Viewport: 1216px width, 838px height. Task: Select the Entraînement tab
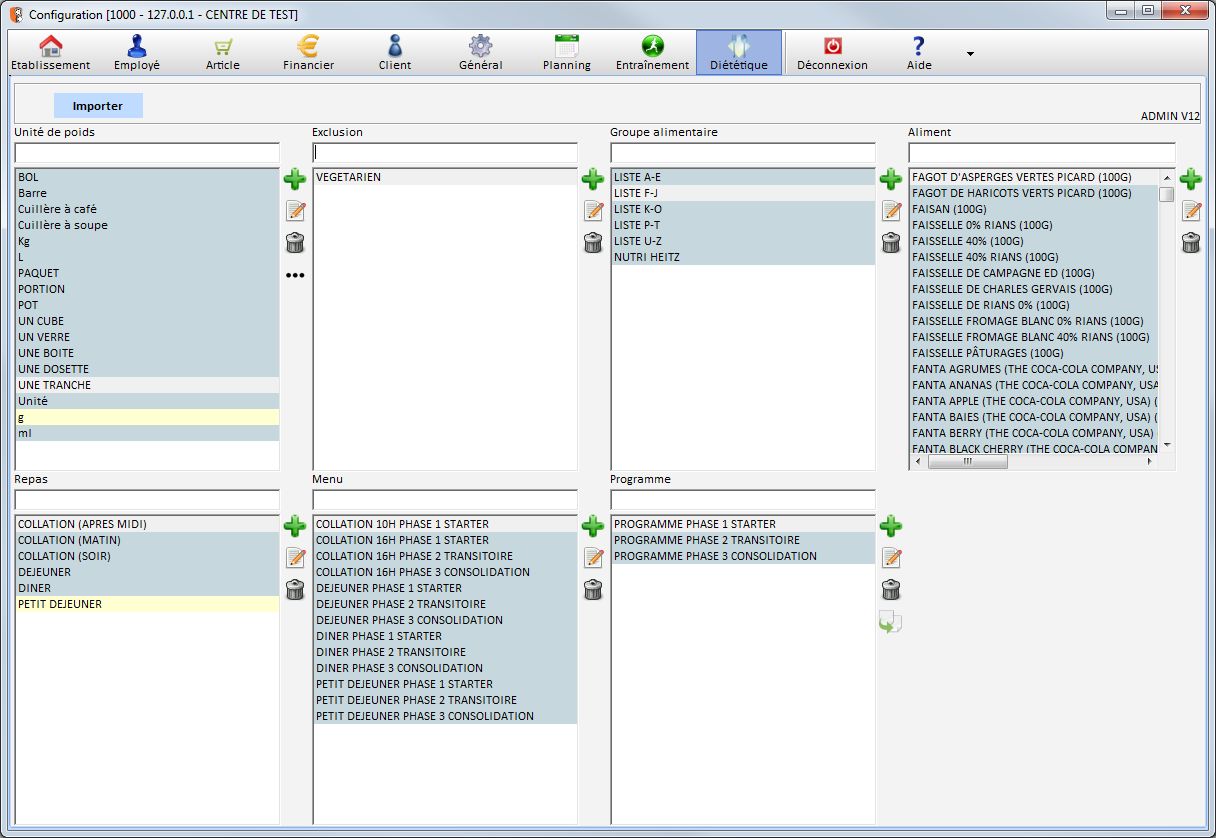coord(652,48)
